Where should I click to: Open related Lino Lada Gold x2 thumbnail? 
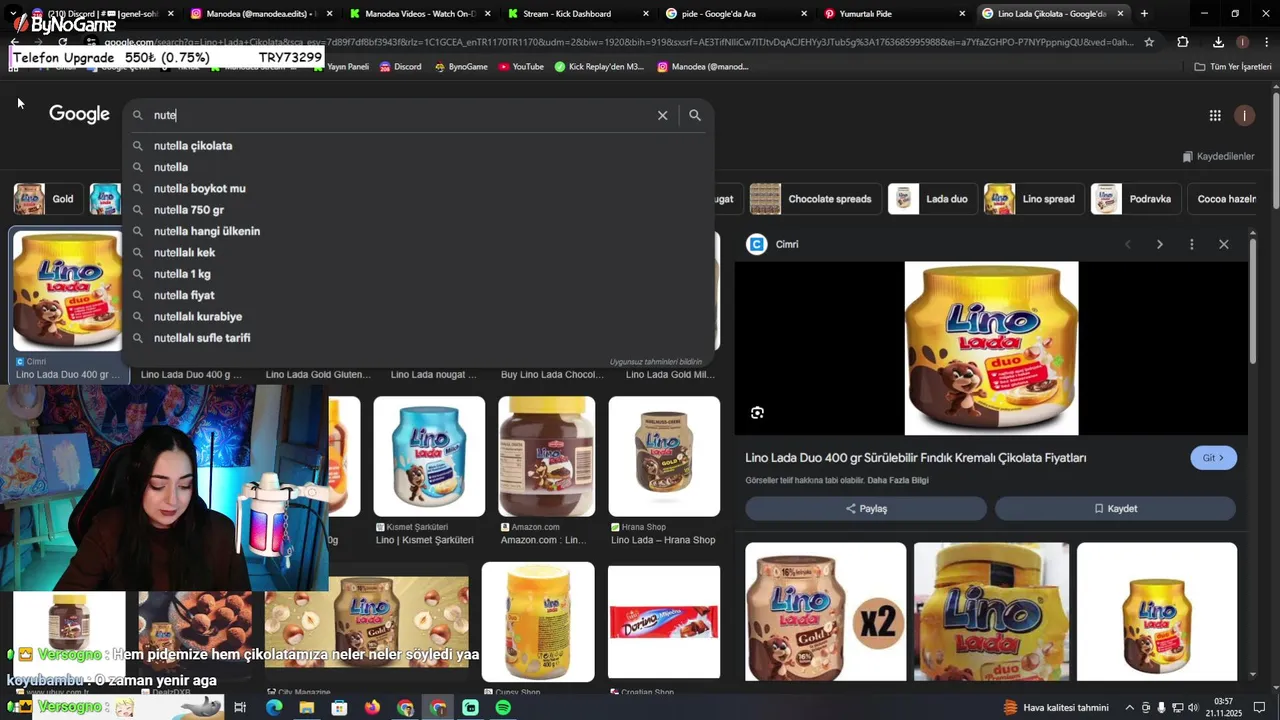coord(825,612)
